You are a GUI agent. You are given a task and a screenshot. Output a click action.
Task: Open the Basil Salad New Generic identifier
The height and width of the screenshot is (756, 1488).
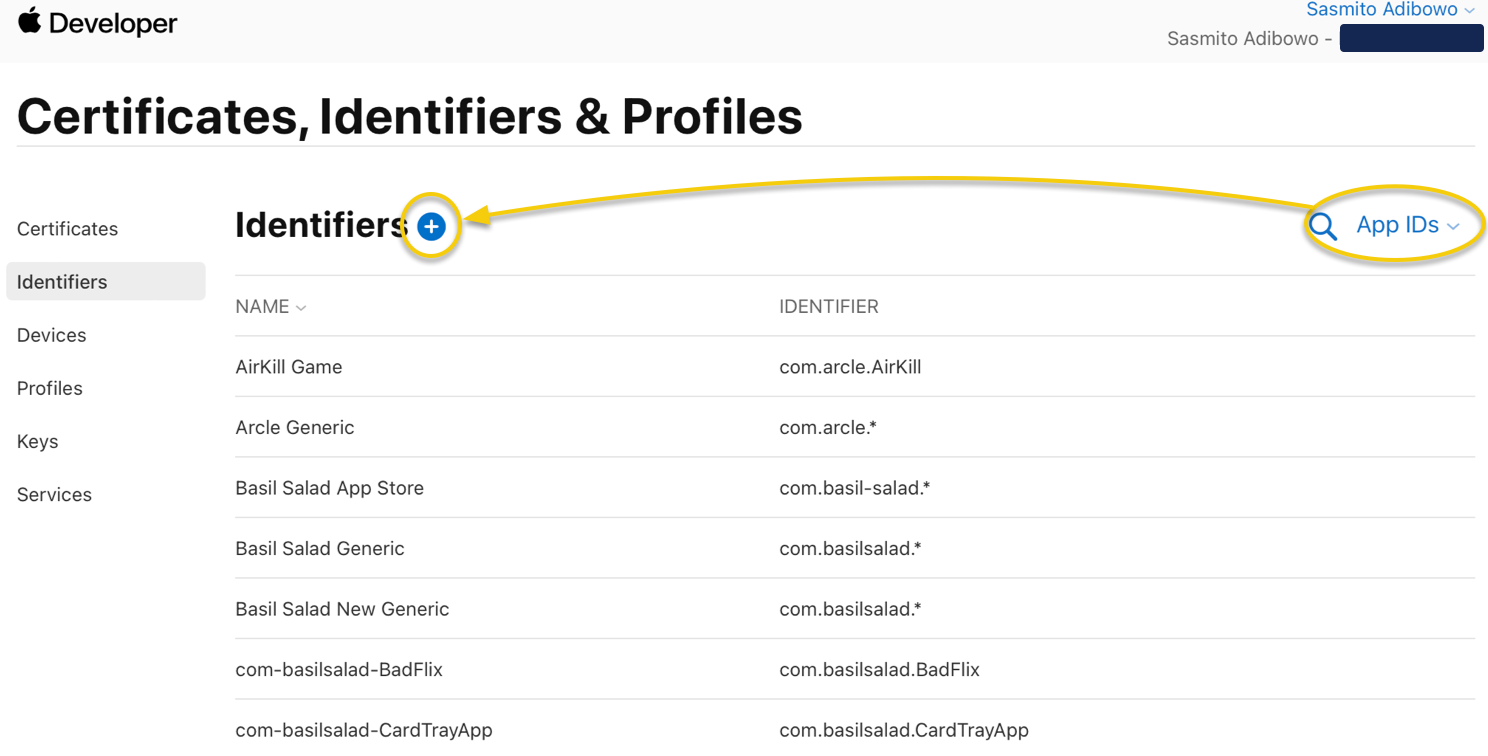click(342, 609)
